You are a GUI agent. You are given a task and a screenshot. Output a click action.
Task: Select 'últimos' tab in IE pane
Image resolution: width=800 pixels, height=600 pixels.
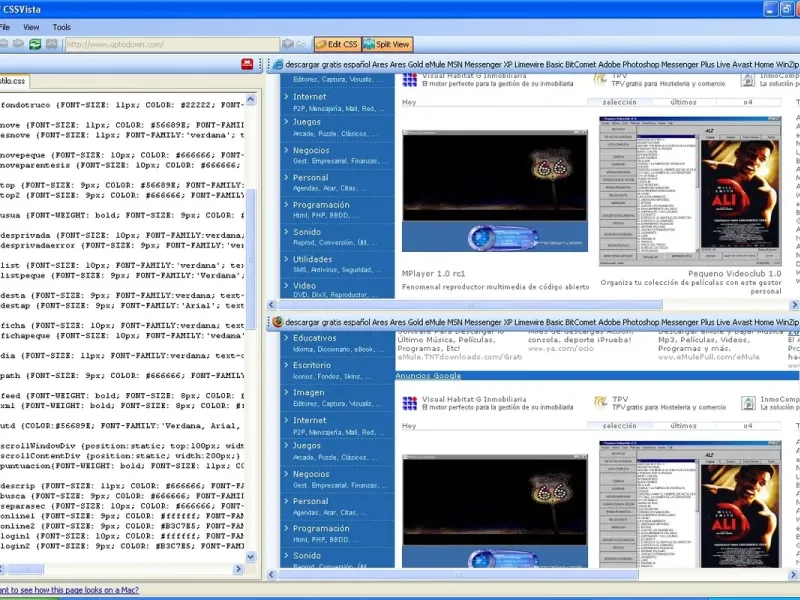coord(684,102)
